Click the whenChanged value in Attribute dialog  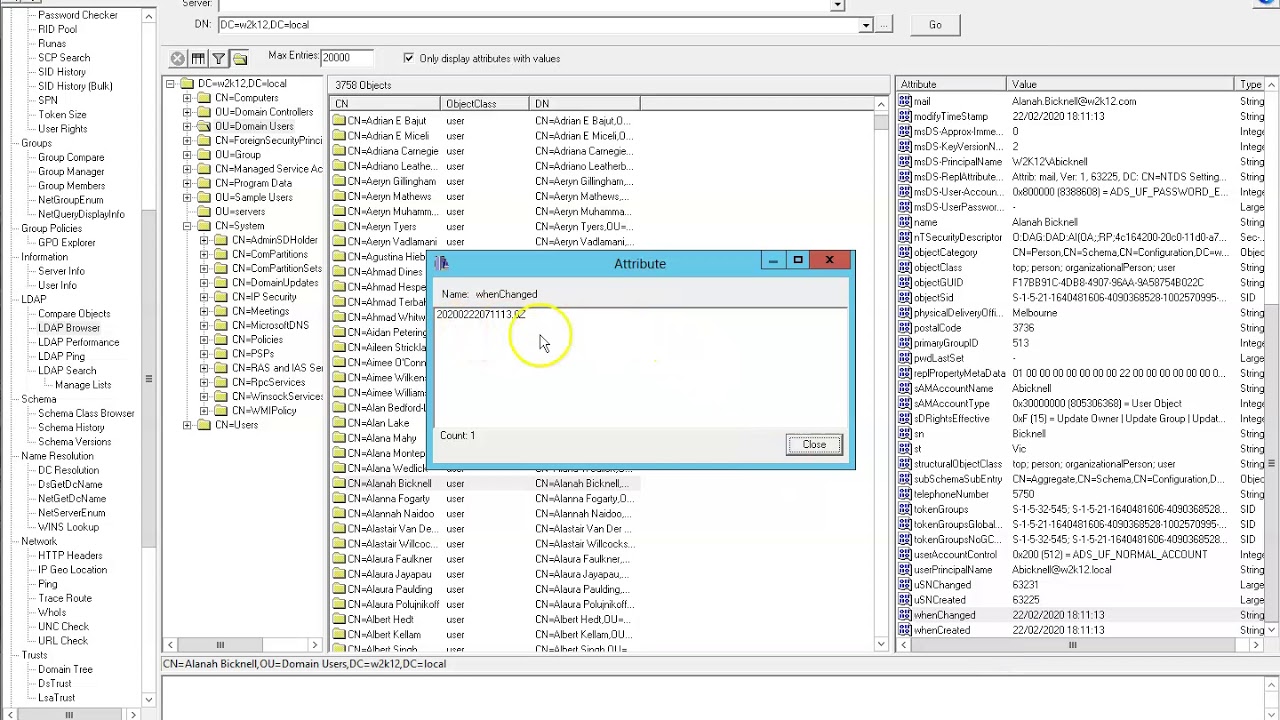[481, 314]
